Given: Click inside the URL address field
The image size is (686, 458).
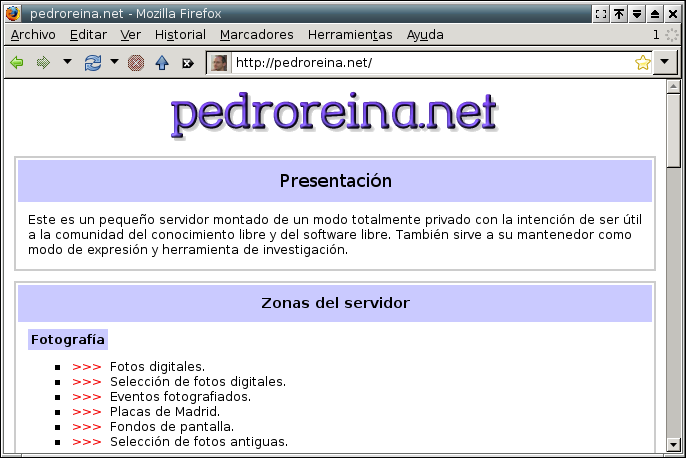Looking at the screenshot, I should coord(430,63).
